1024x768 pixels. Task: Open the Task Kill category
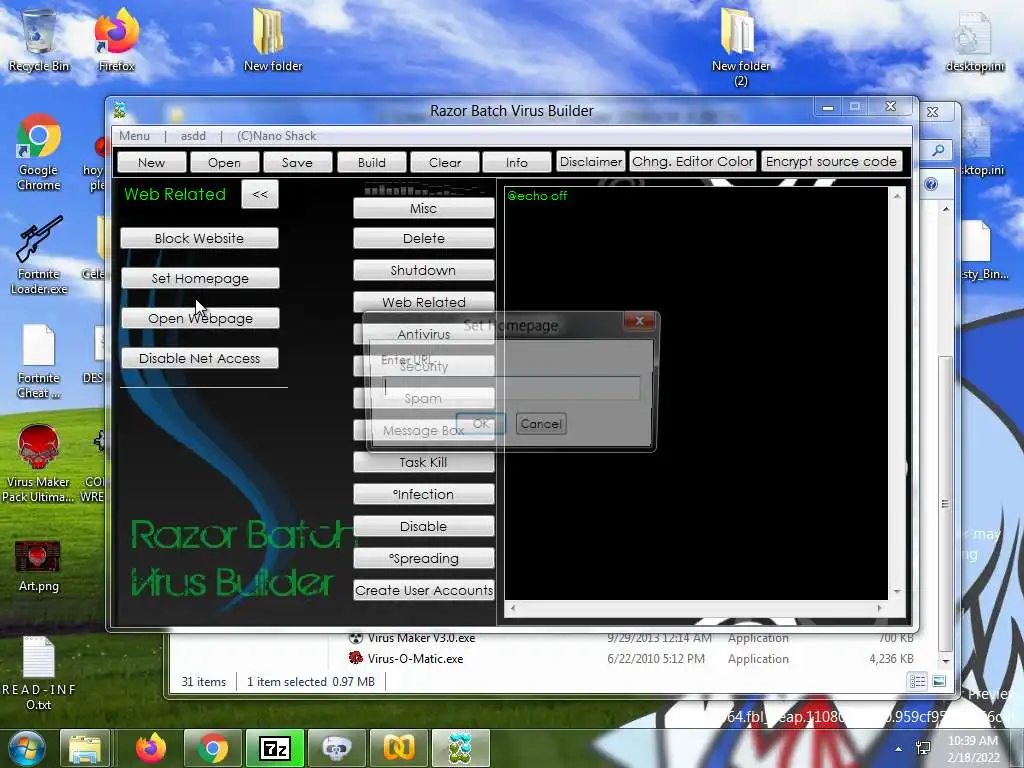(x=423, y=462)
